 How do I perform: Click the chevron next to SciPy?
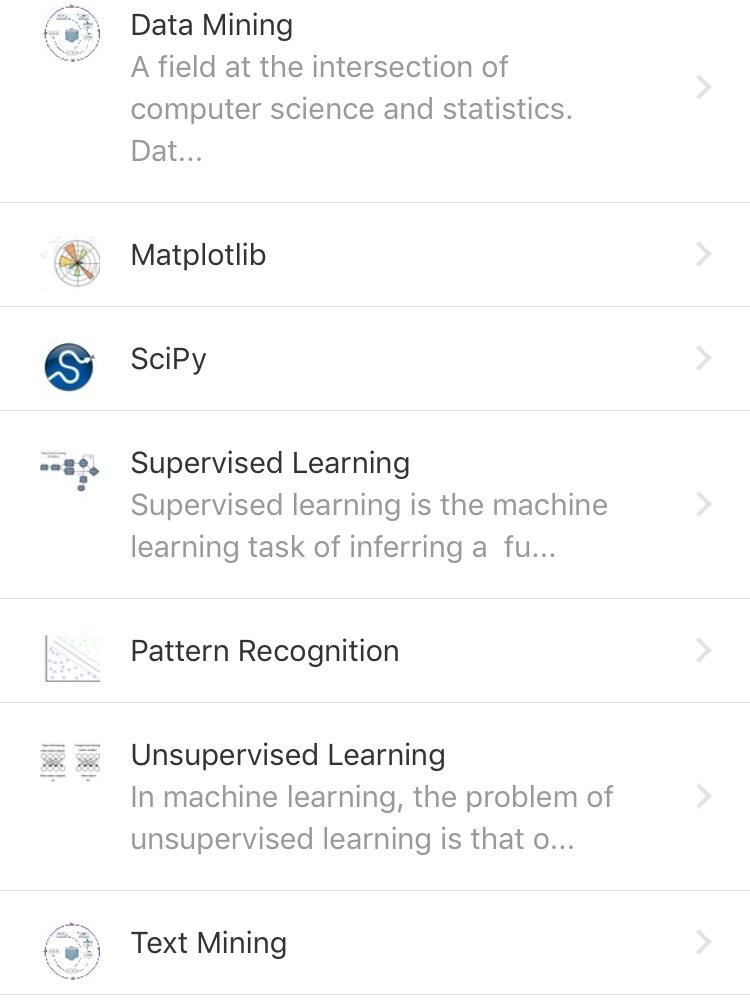click(704, 358)
